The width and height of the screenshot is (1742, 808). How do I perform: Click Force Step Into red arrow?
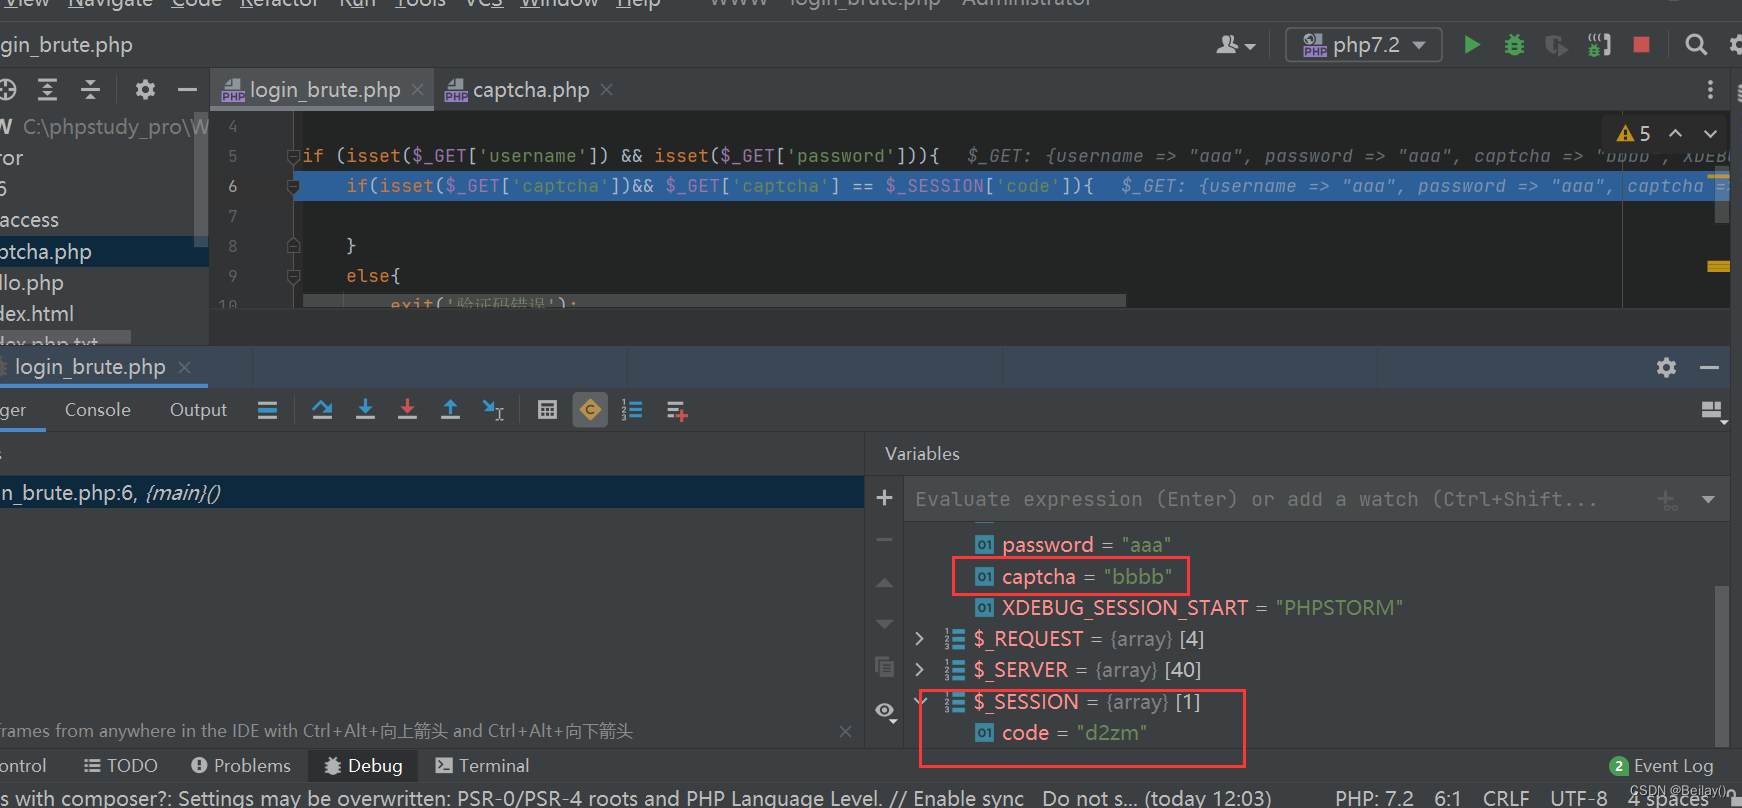point(407,410)
